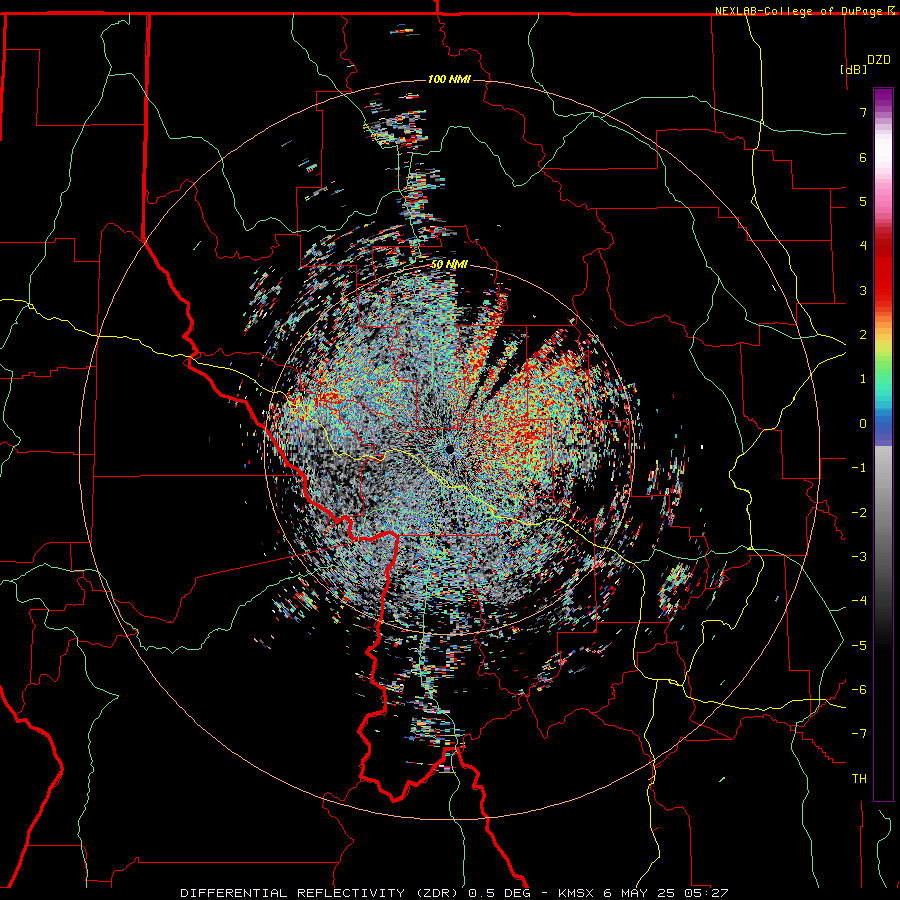900x900 pixels.
Task: Click the legend value 4 label
Action: point(863,246)
